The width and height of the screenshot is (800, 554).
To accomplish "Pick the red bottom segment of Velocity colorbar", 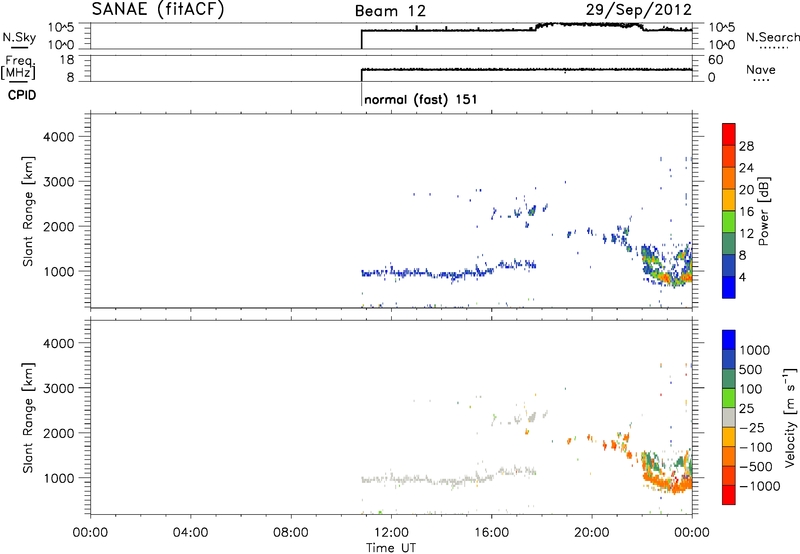I will point(729,495).
